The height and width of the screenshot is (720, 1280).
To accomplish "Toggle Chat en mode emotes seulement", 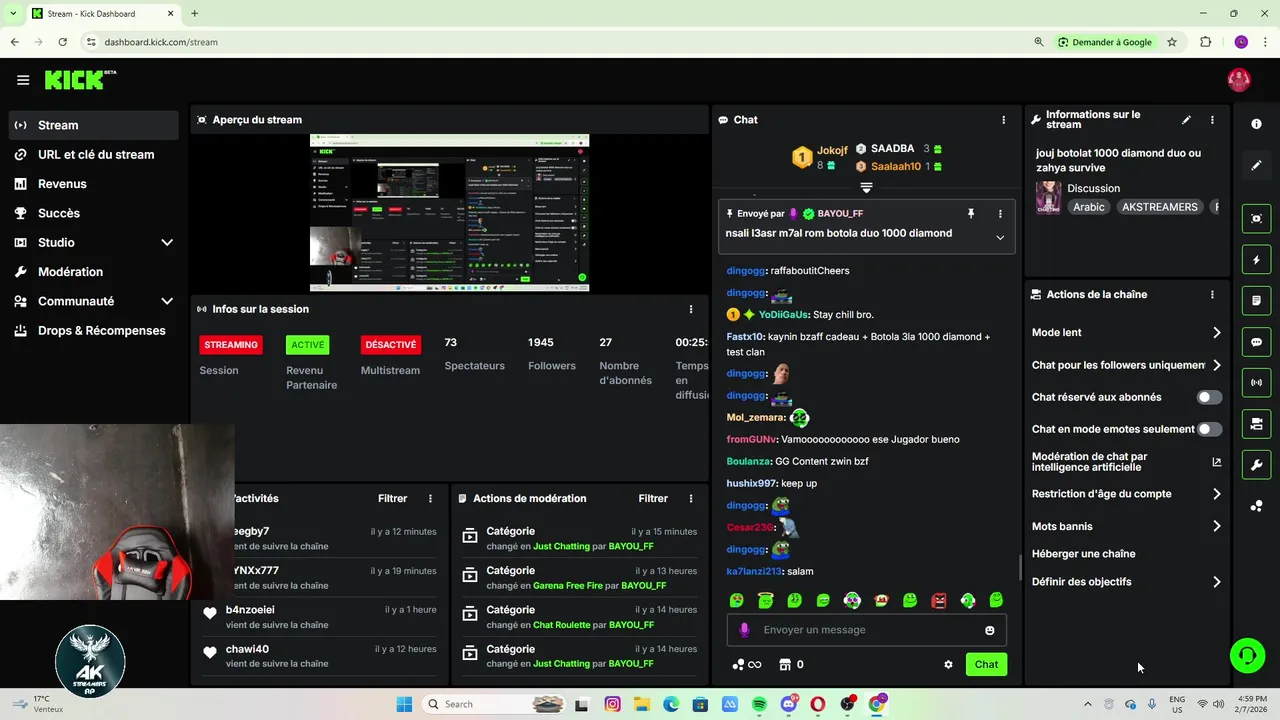I will (x=1210, y=429).
